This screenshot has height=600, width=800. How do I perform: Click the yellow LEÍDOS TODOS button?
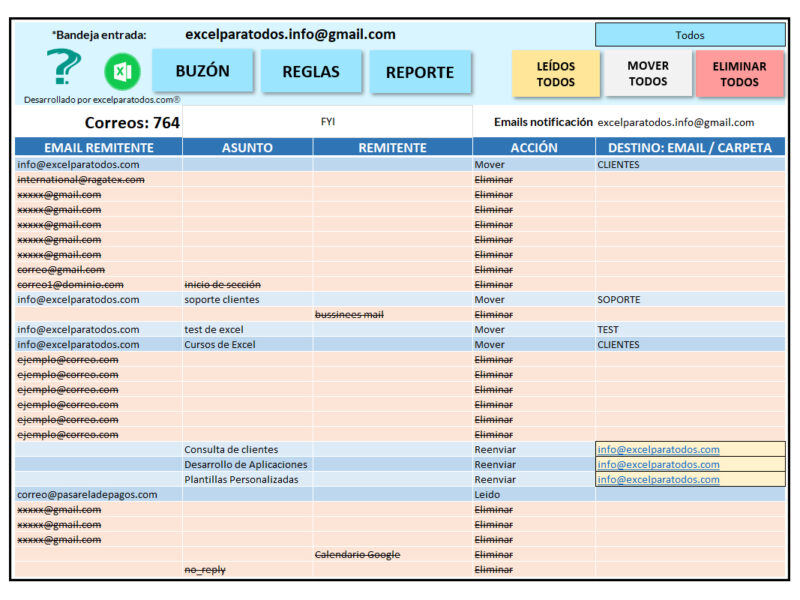coord(556,74)
